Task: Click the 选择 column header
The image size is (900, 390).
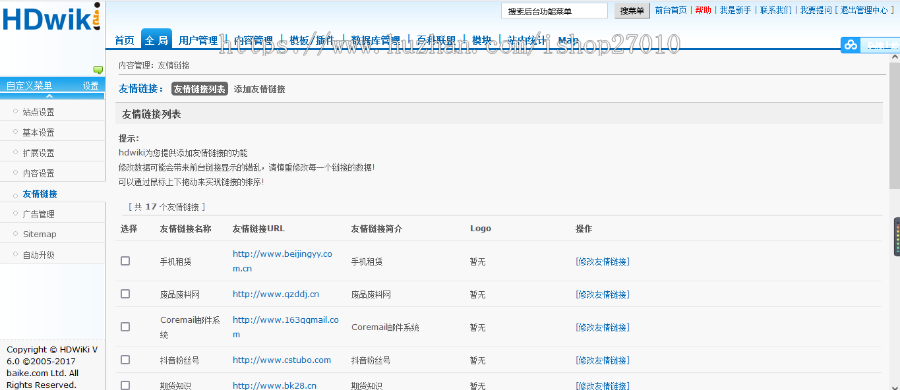Action: point(129,229)
